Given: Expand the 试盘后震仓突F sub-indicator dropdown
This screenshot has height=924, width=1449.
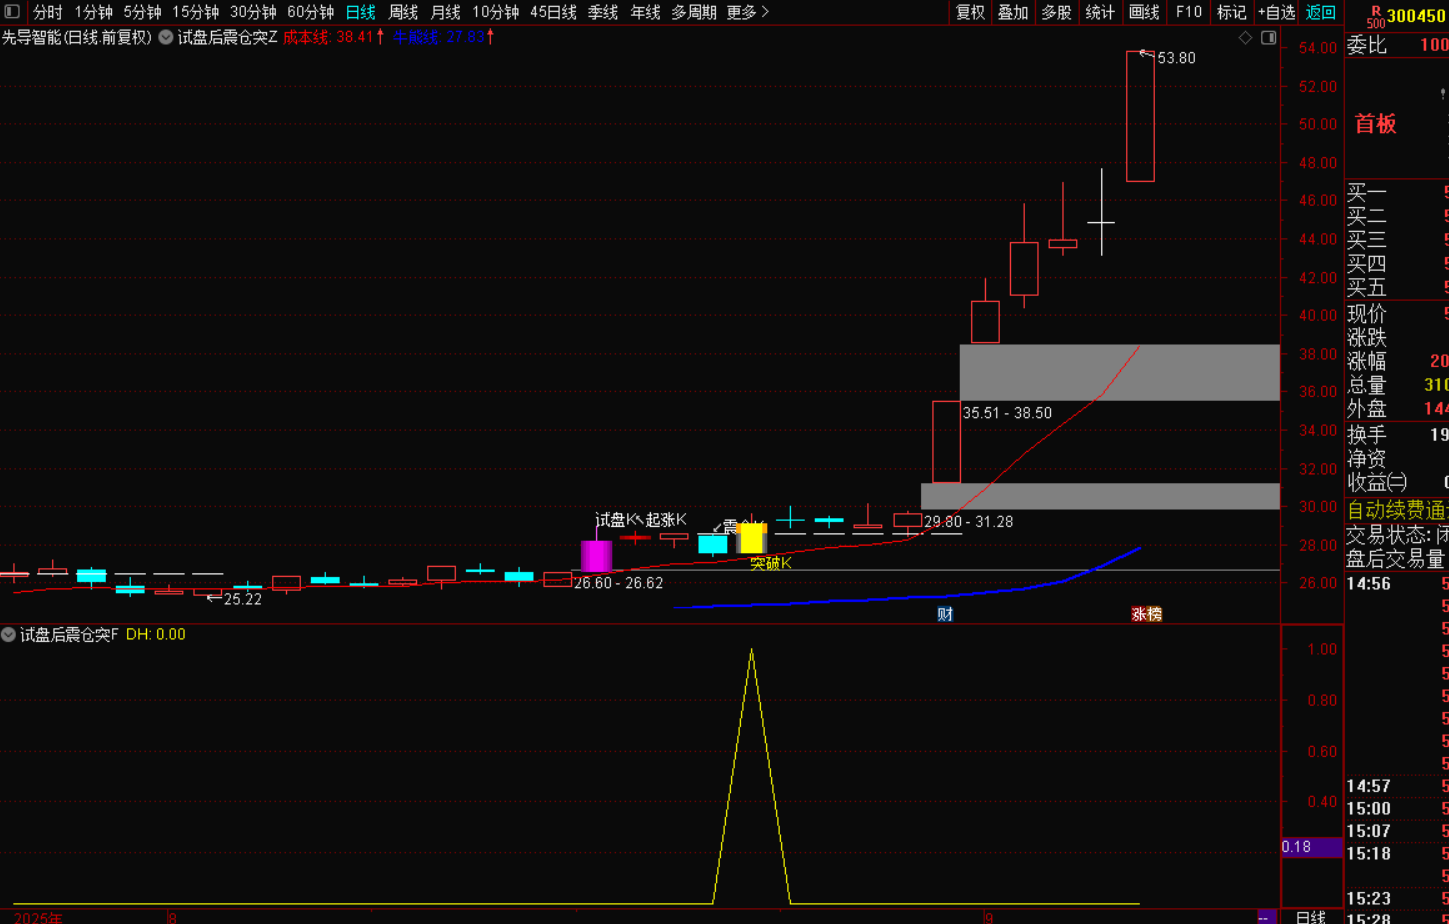Looking at the screenshot, I should point(9,634).
